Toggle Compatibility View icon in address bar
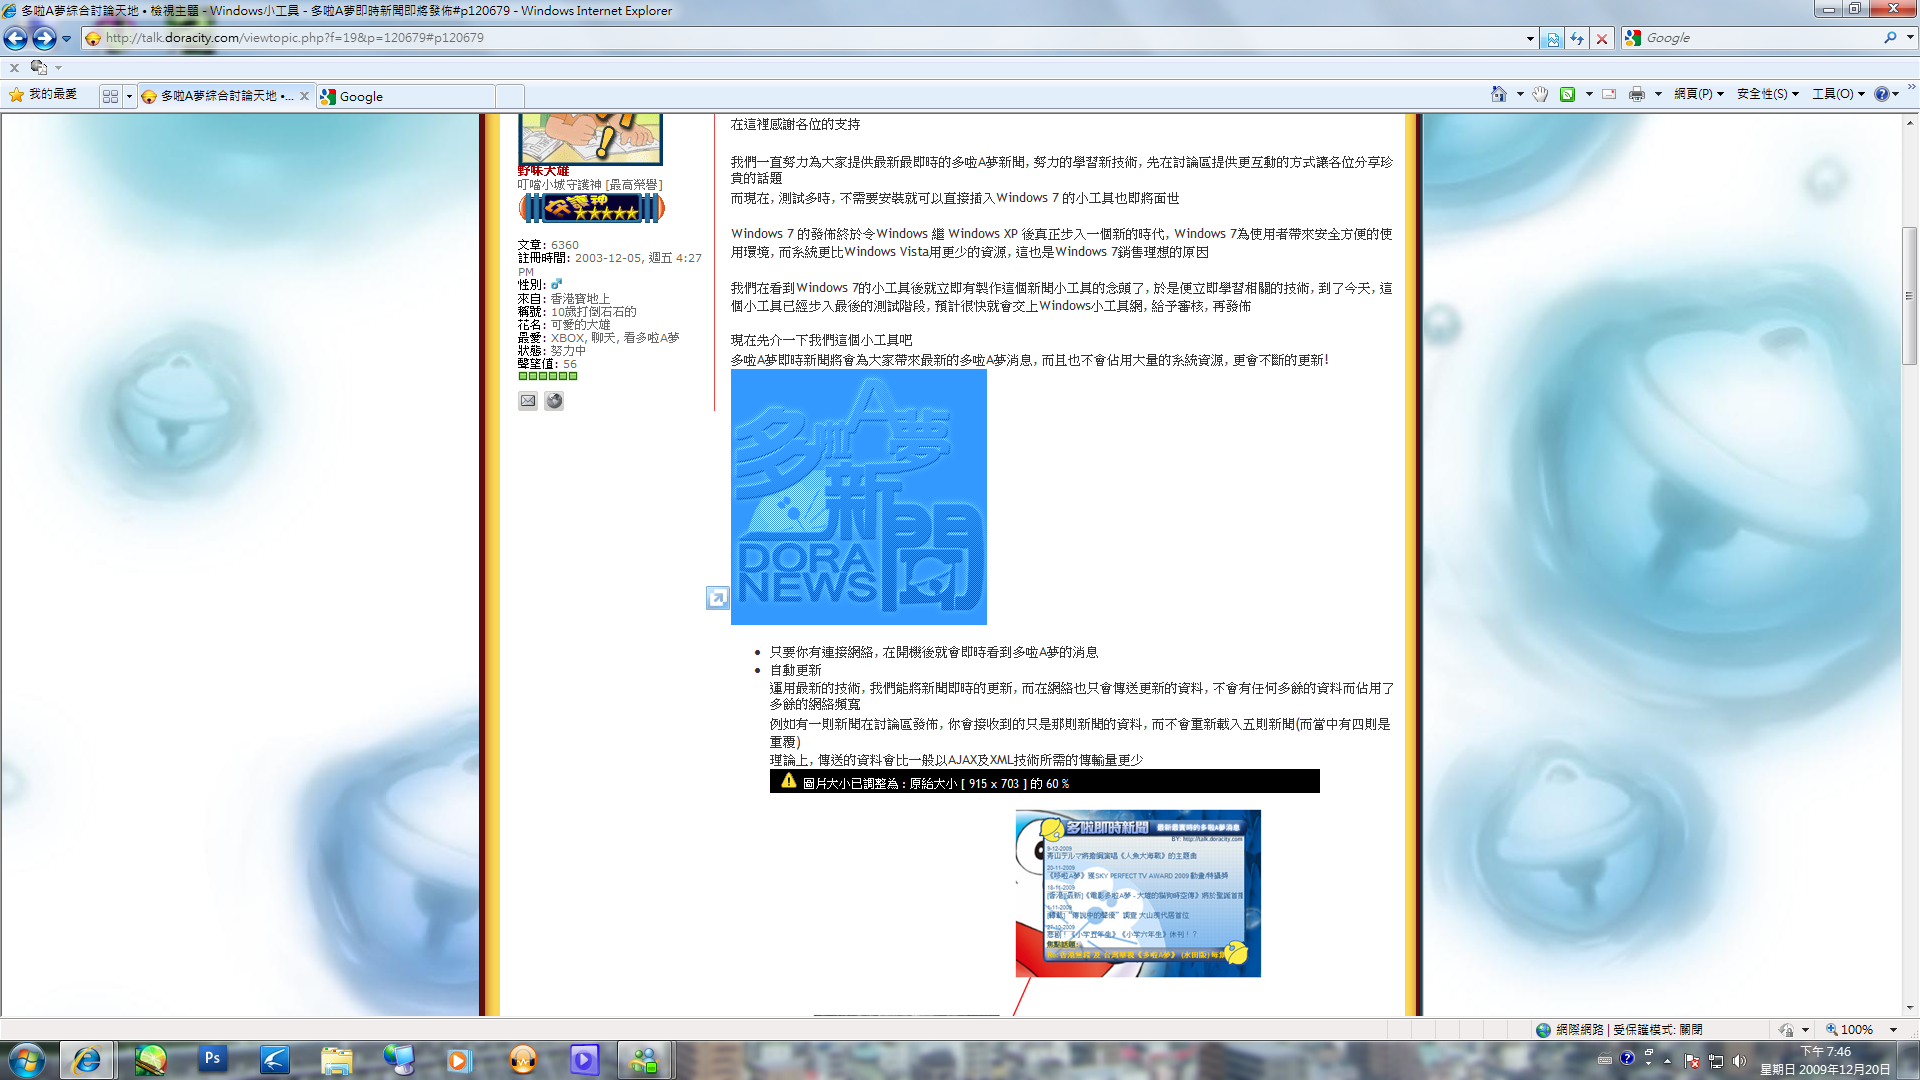Viewport: 1920px width, 1080px height. point(1553,38)
